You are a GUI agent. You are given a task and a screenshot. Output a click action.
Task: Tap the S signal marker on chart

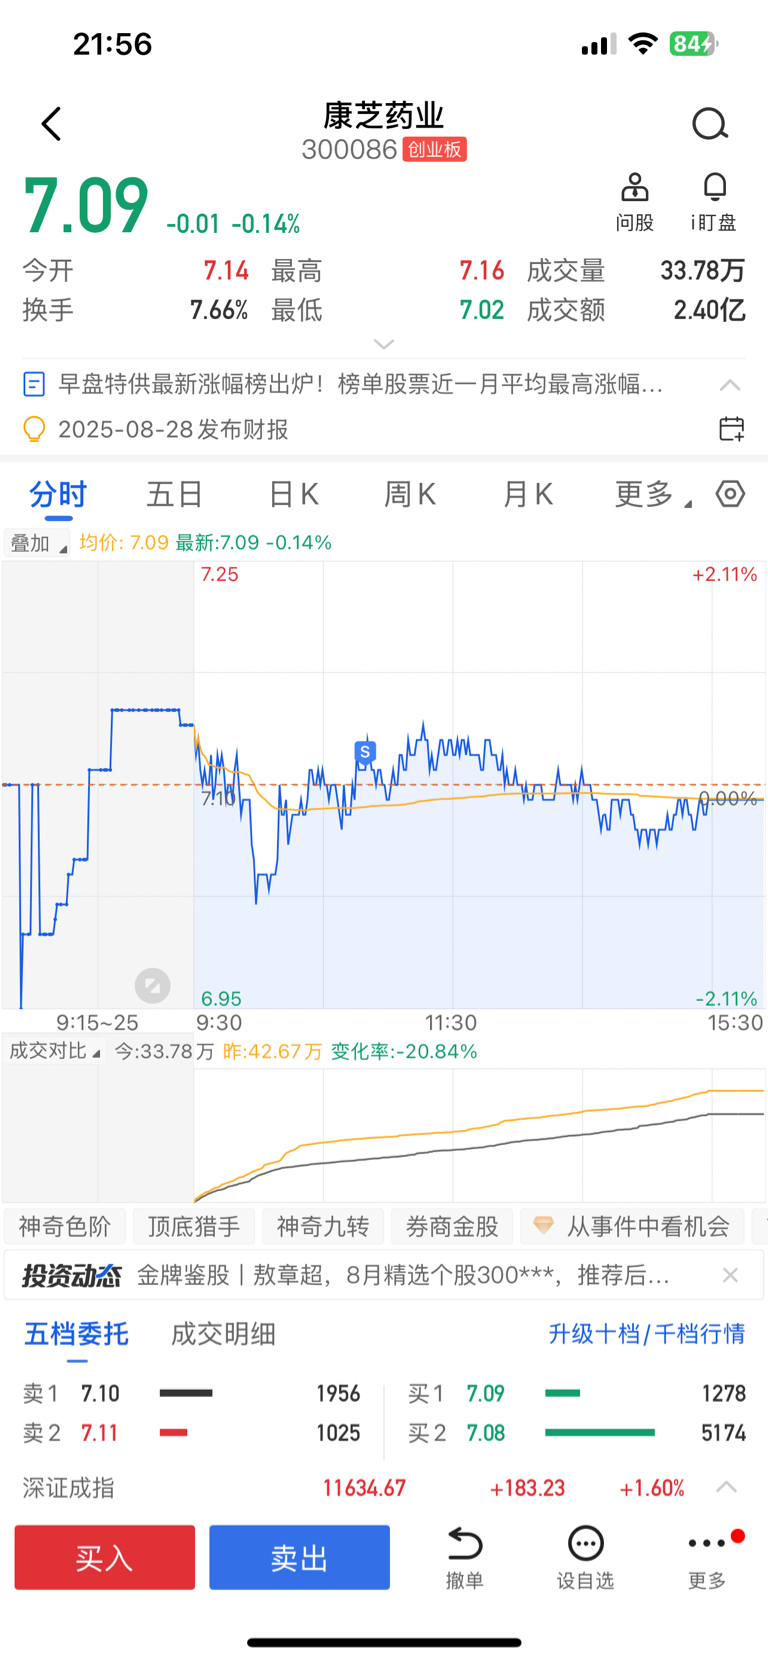(365, 752)
